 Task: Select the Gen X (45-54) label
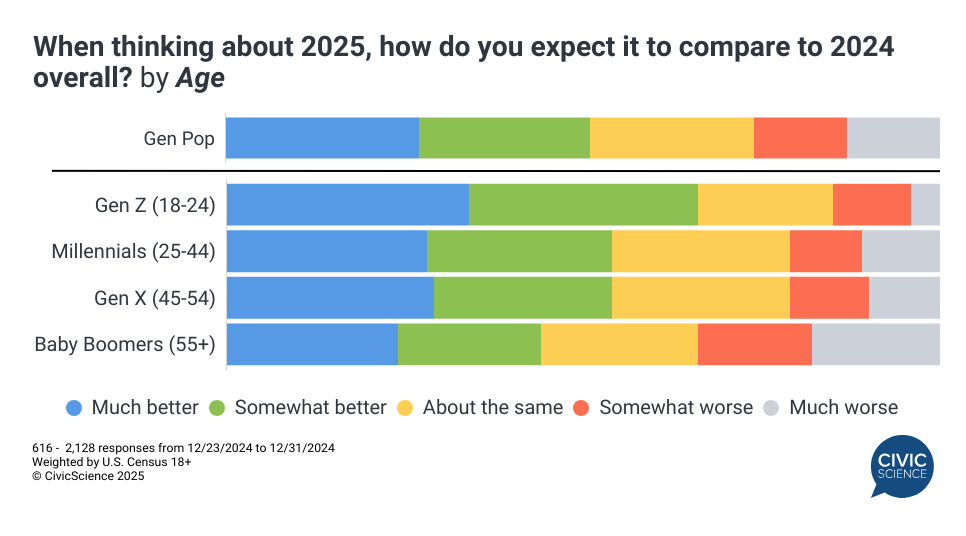click(155, 298)
